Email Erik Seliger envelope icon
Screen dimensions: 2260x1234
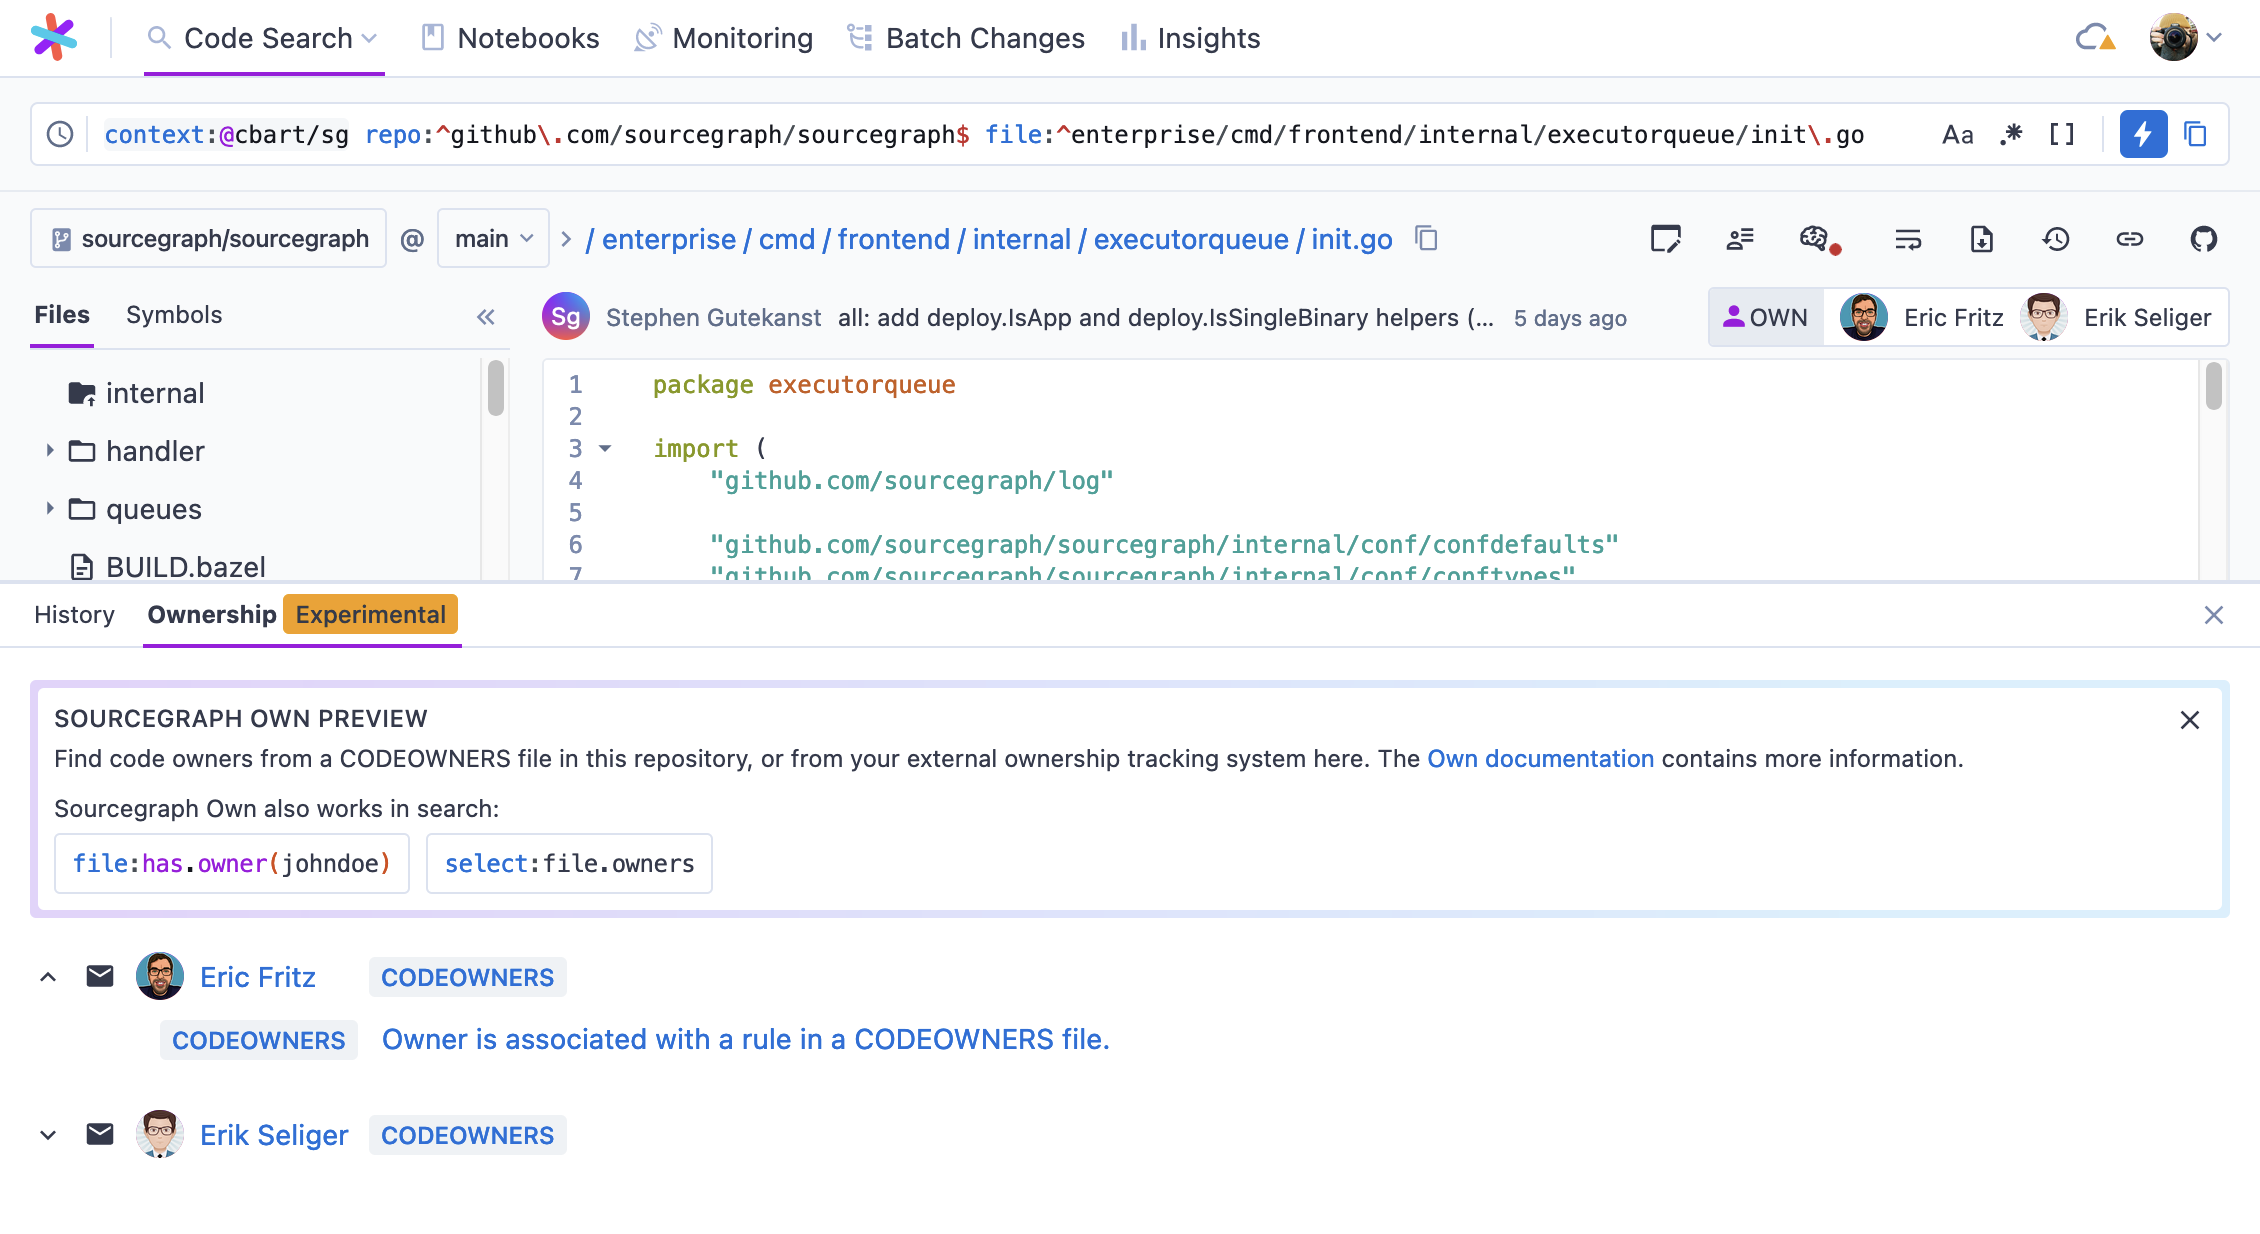100,1135
